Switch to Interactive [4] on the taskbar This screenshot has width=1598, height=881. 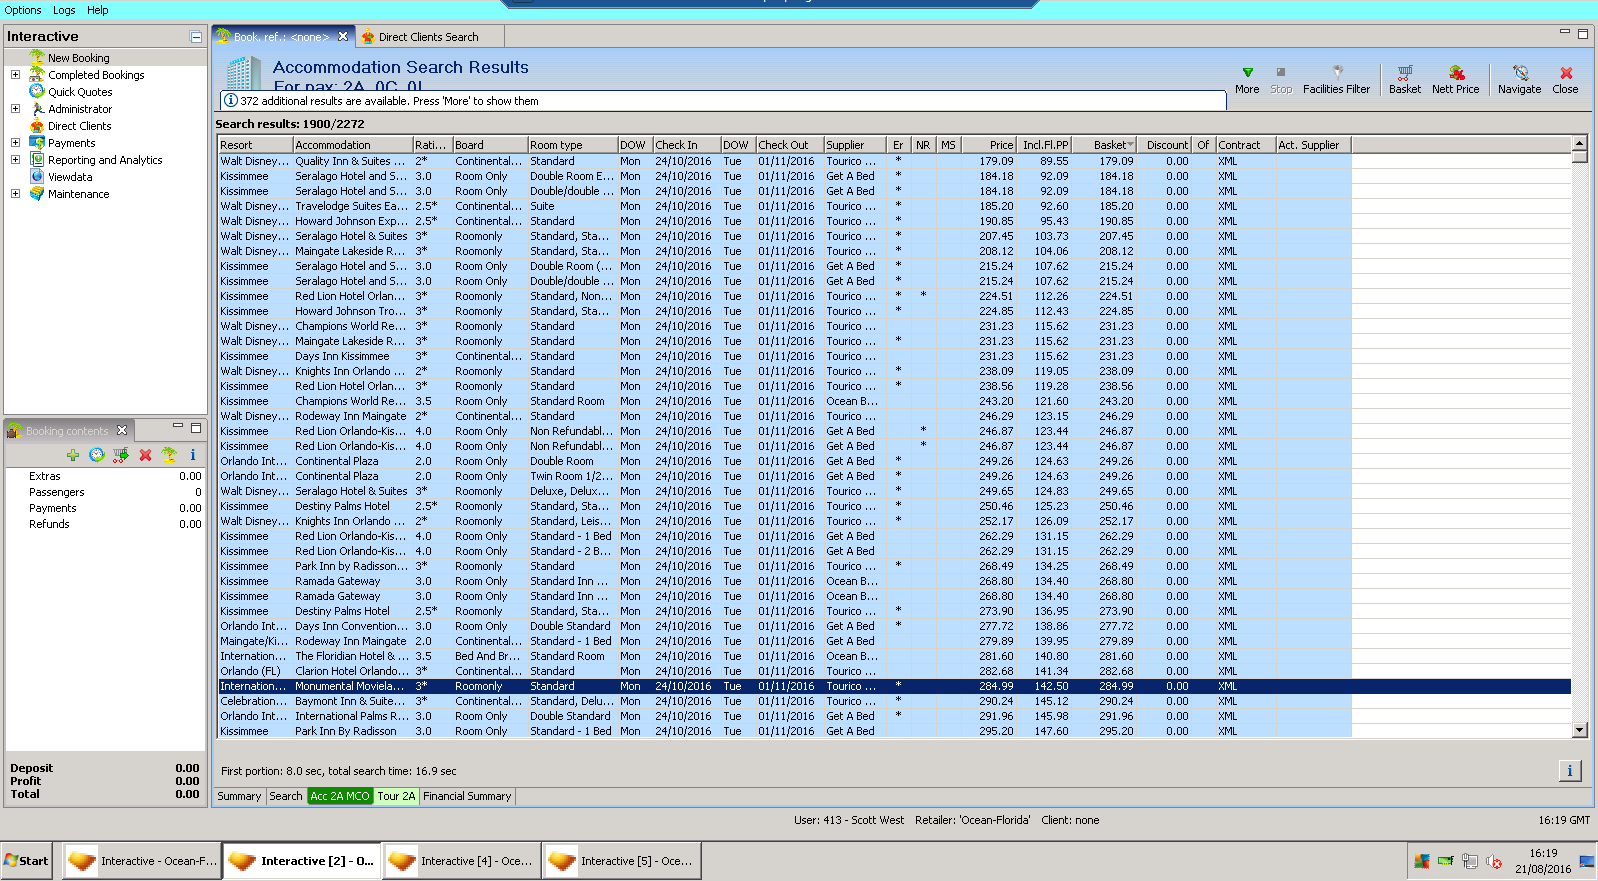click(461, 861)
